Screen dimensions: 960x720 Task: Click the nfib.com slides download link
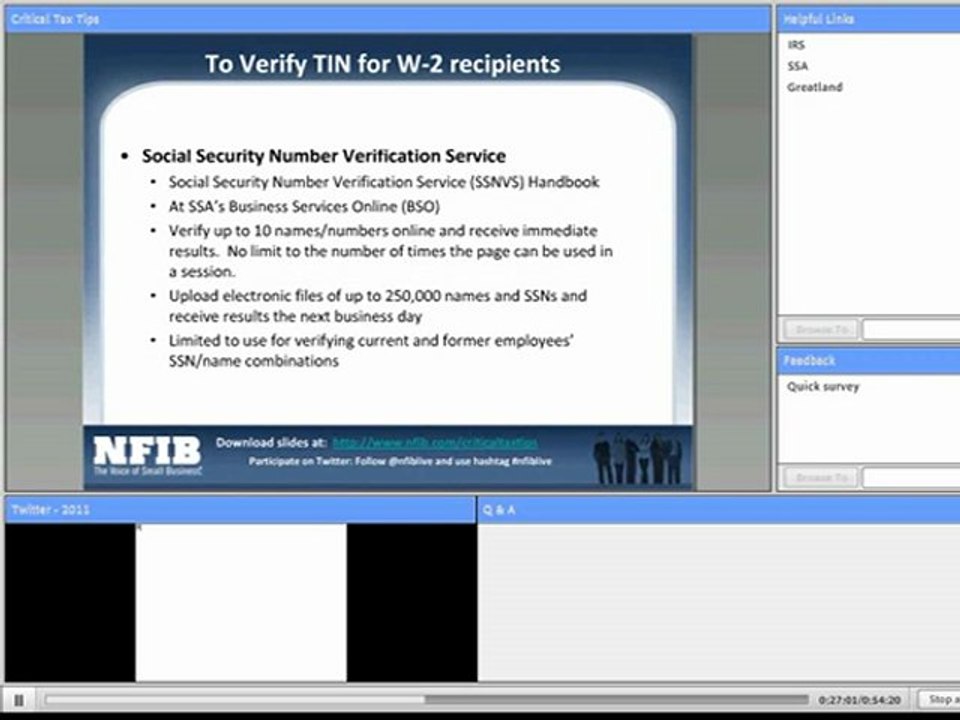[x=435, y=442]
